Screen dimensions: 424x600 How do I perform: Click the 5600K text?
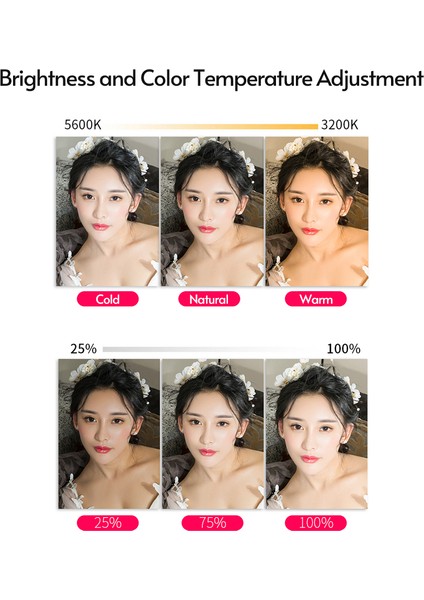click(x=83, y=125)
